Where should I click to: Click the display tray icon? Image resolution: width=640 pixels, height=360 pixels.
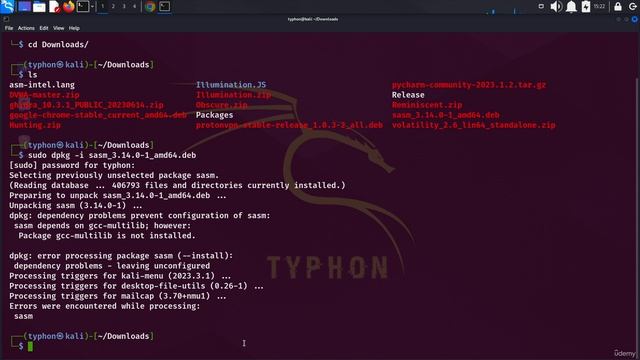click(x=541, y=7)
